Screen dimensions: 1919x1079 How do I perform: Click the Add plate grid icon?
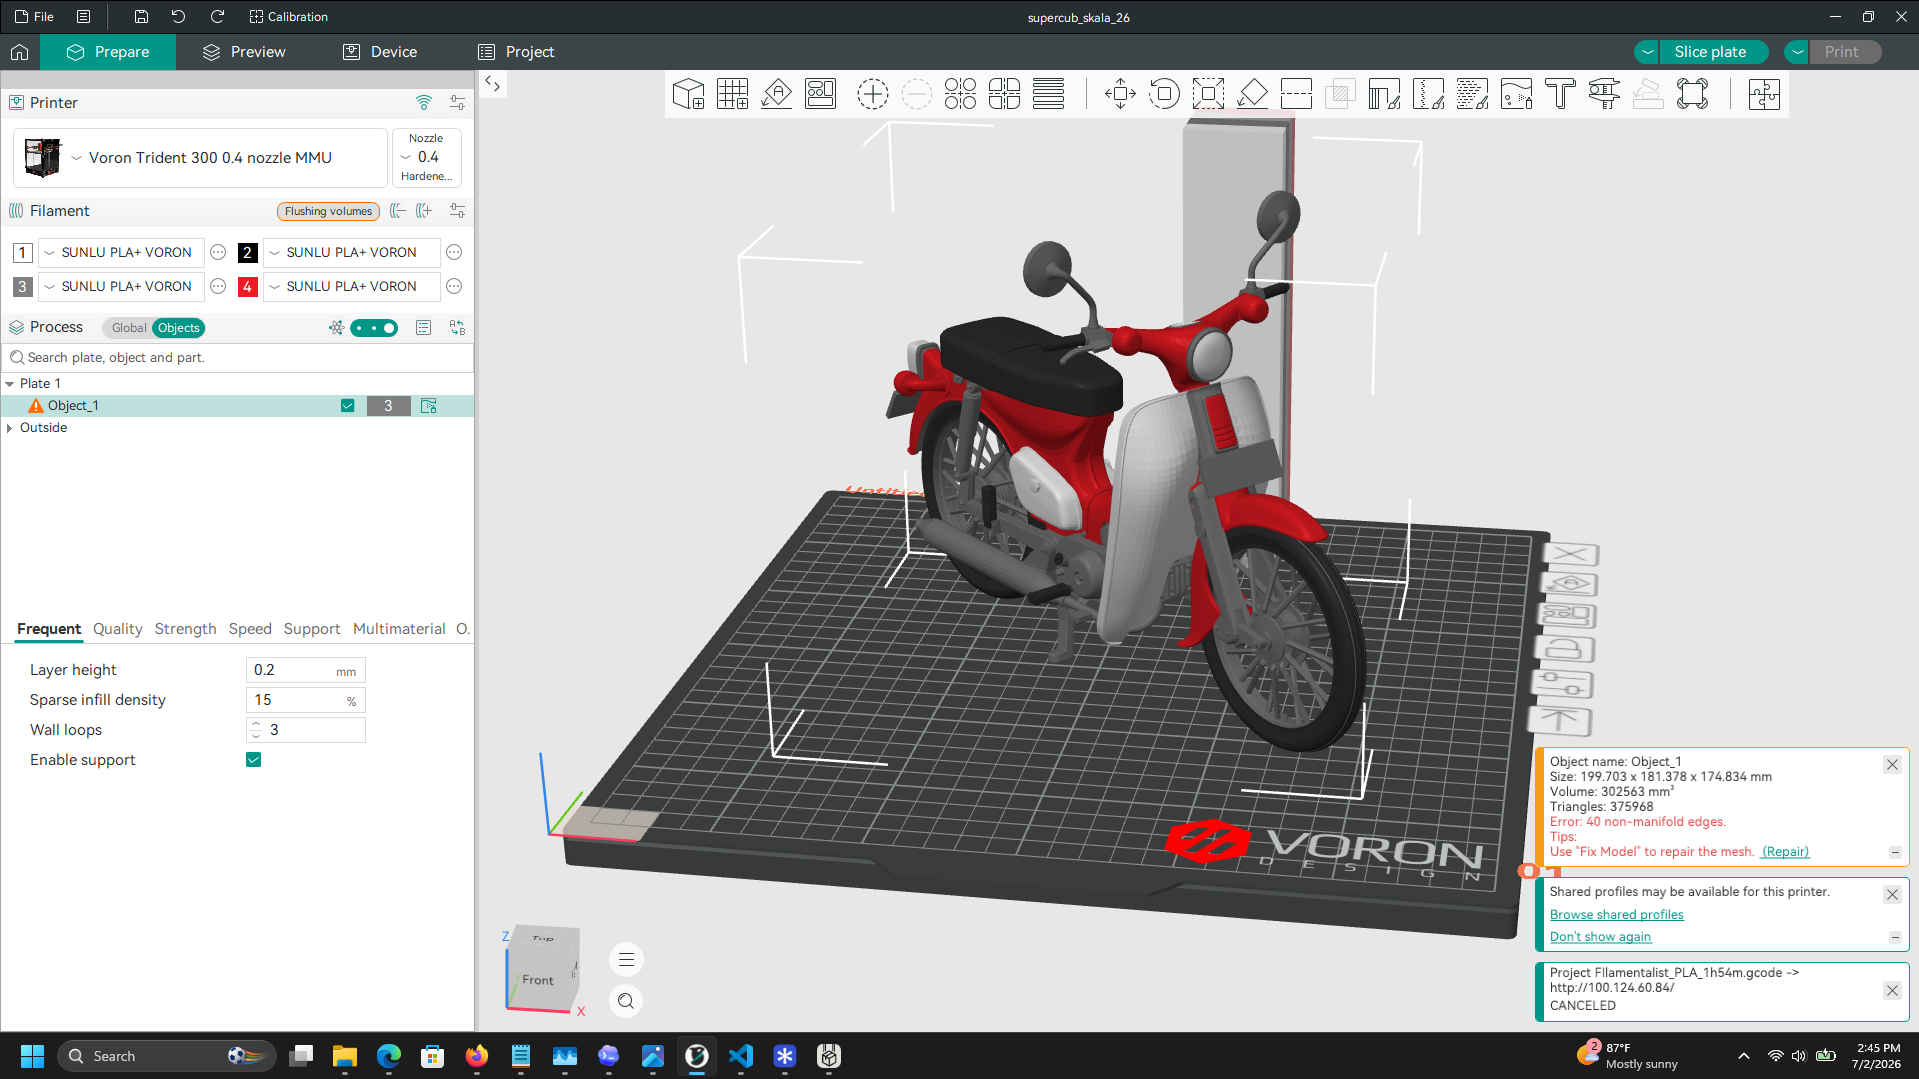(732, 94)
